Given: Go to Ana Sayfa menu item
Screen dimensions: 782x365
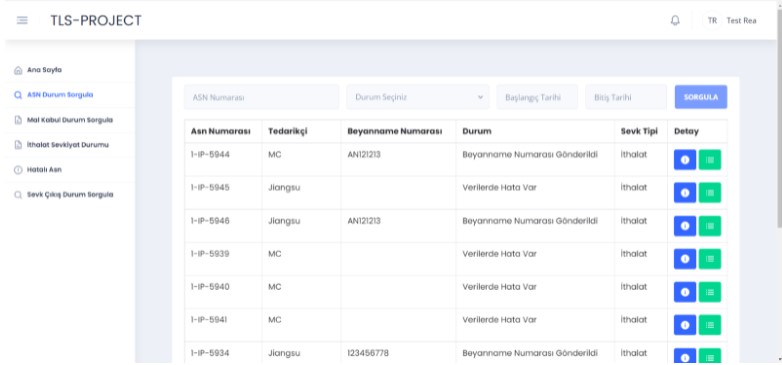Looking at the screenshot, I should pyautogui.click(x=44, y=70).
